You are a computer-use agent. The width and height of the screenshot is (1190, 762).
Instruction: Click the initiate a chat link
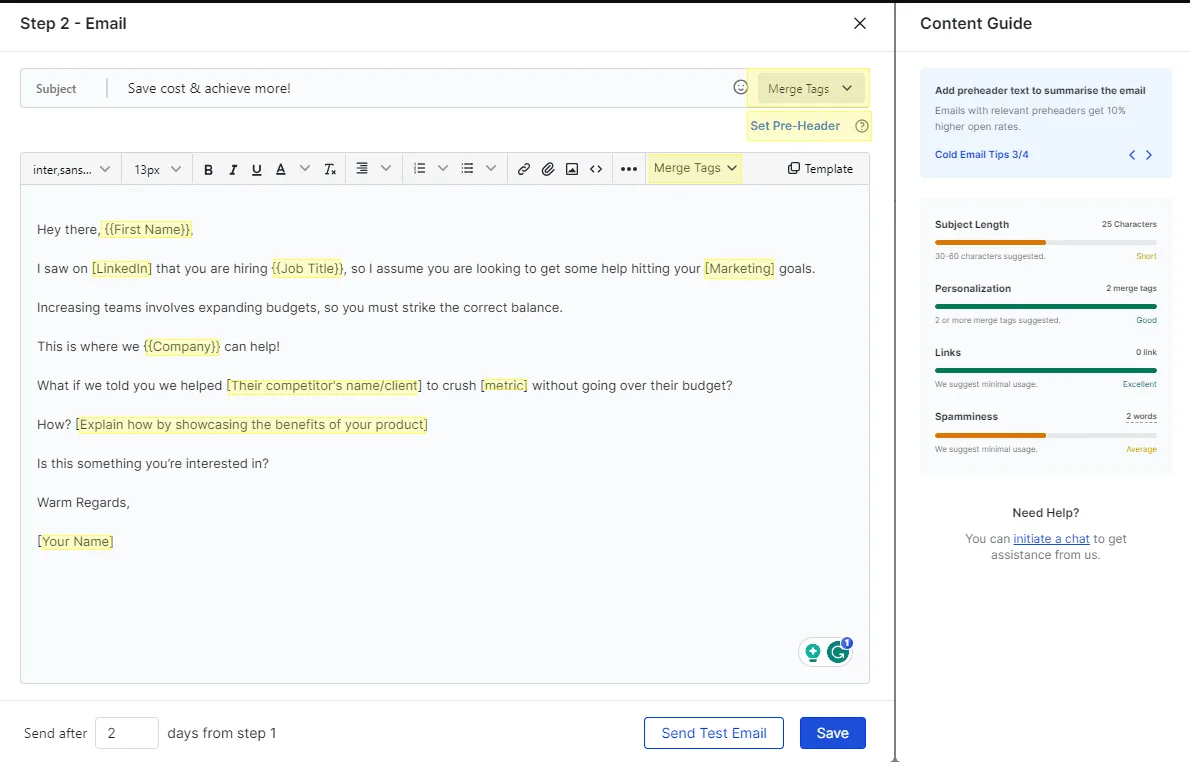[1051, 539]
